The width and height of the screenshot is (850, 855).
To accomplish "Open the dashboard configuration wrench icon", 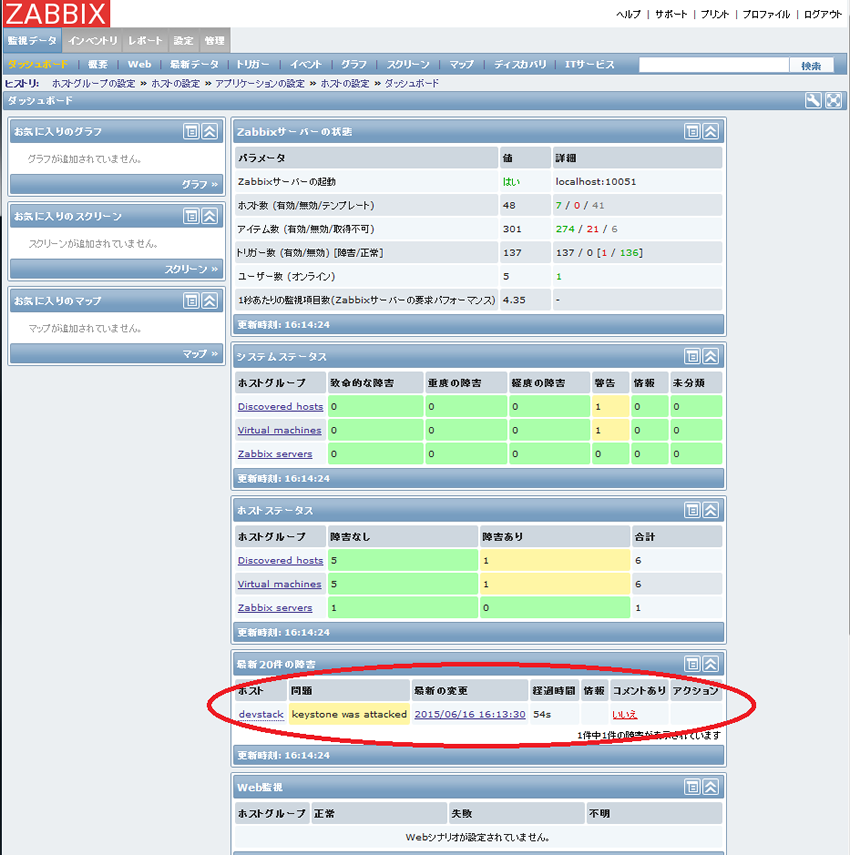I will (x=813, y=100).
